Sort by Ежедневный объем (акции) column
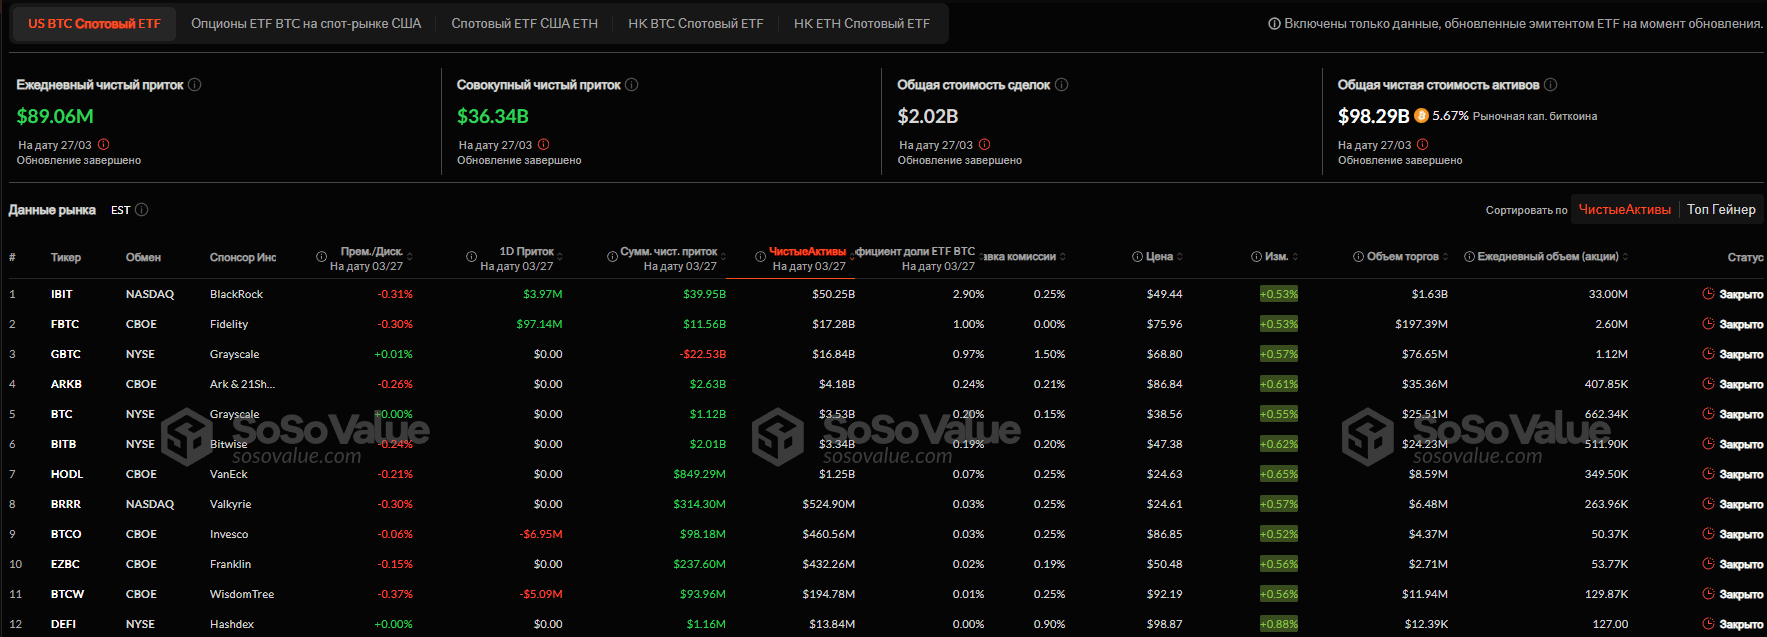 click(x=1625, y=257)
